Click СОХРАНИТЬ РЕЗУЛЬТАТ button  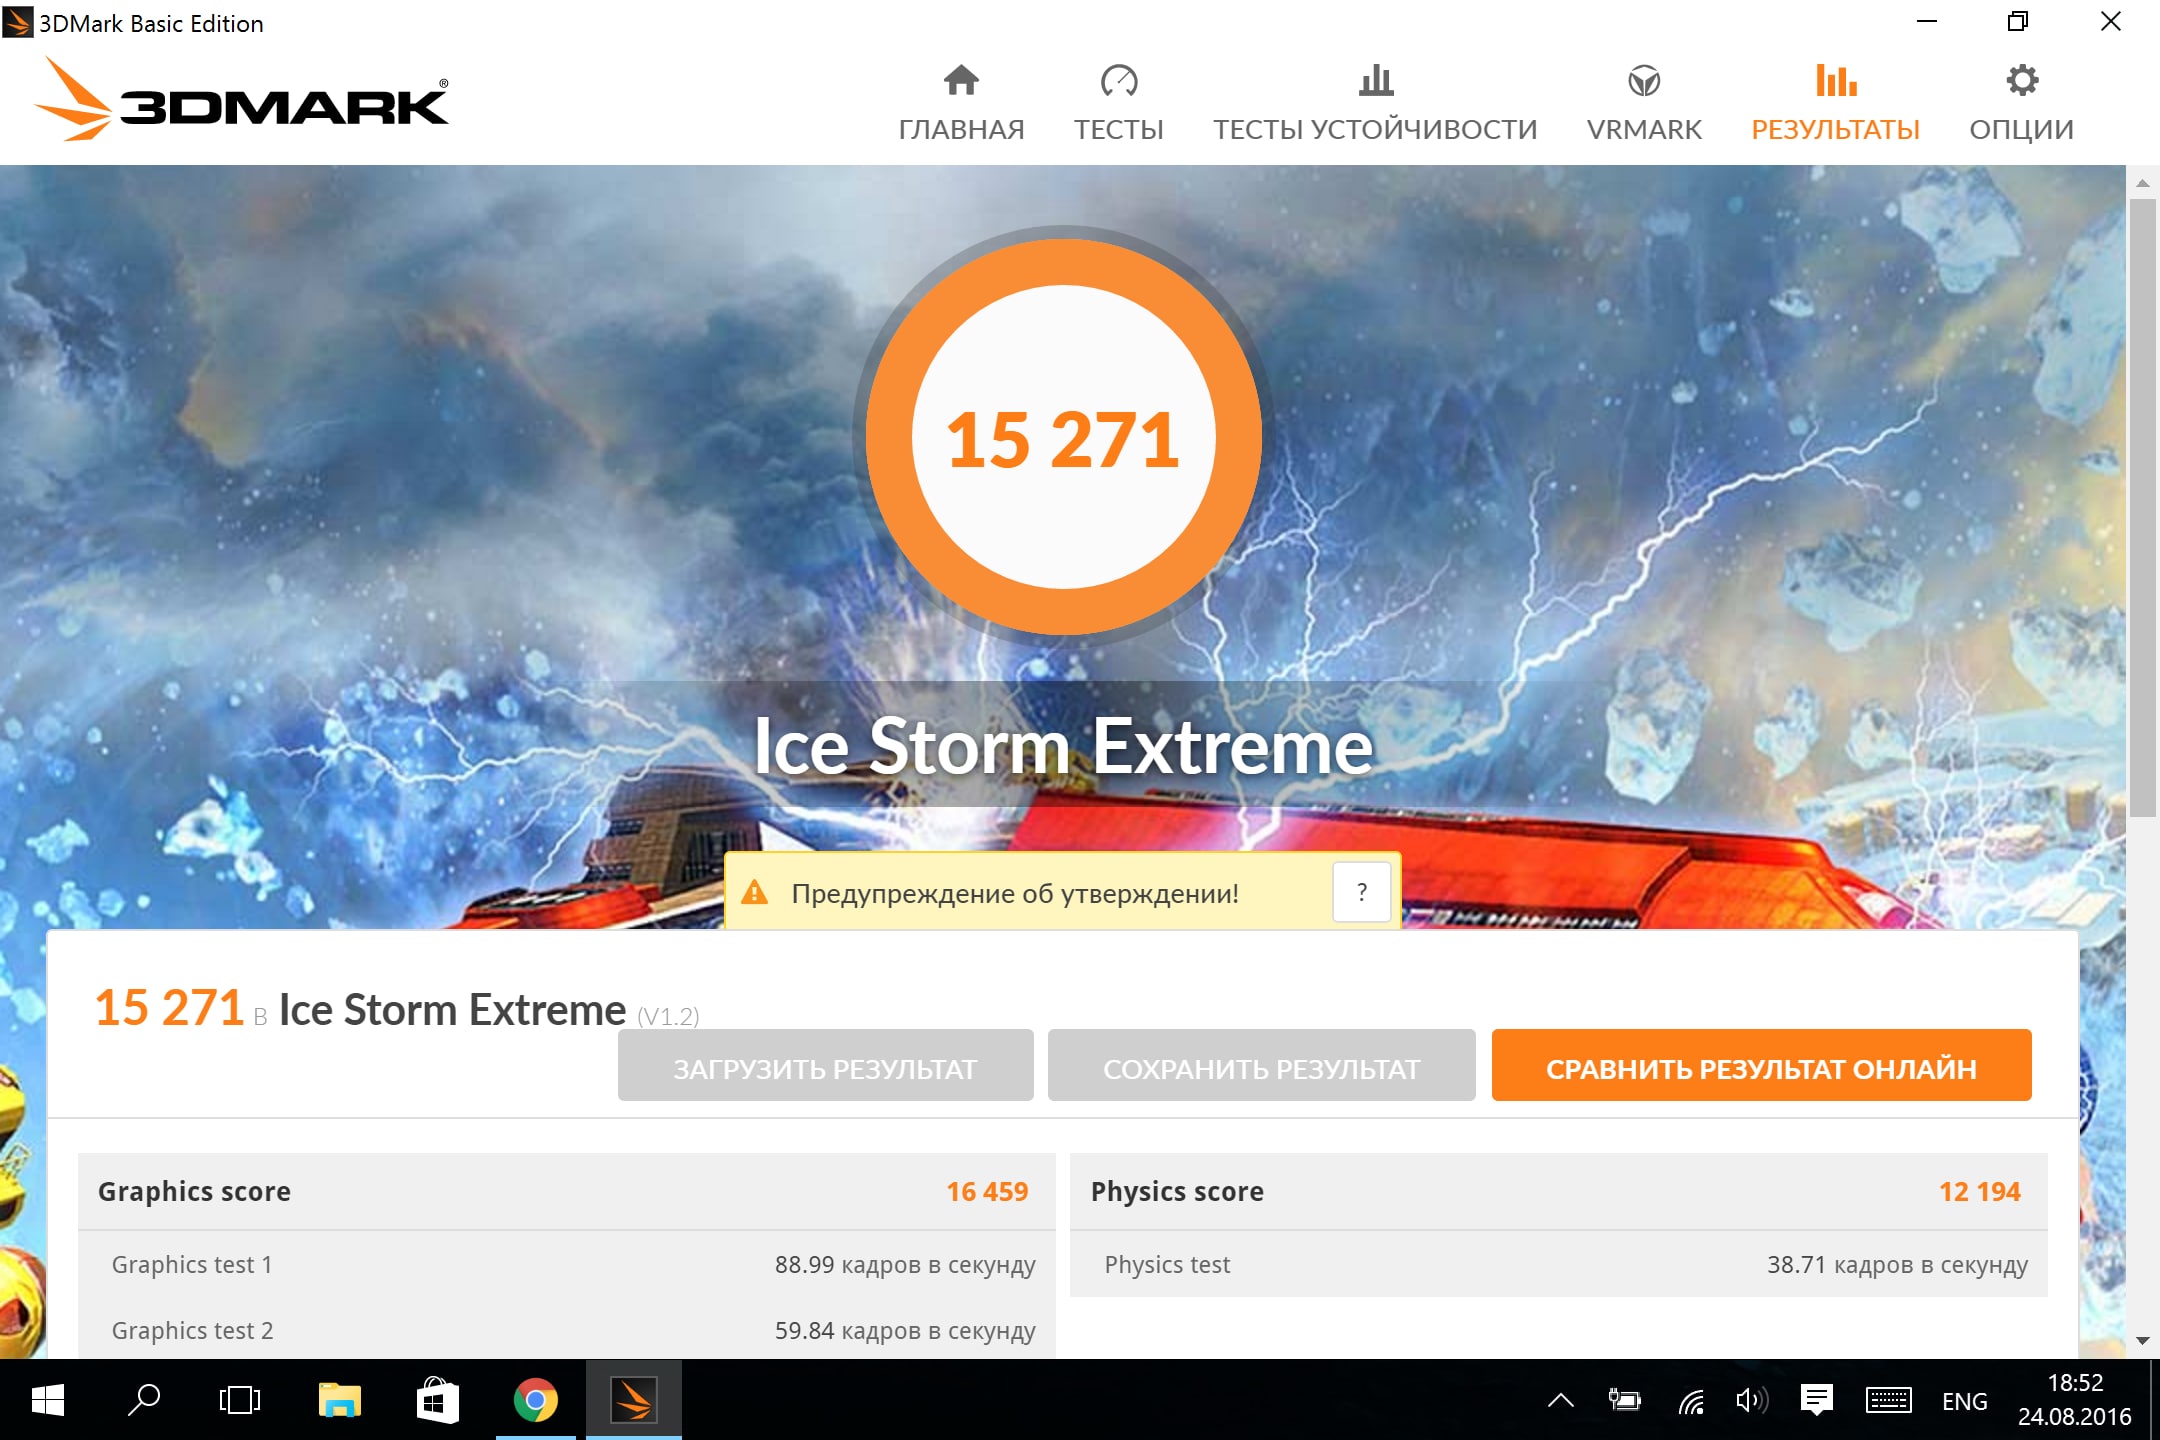[x=1261, y=1065]
